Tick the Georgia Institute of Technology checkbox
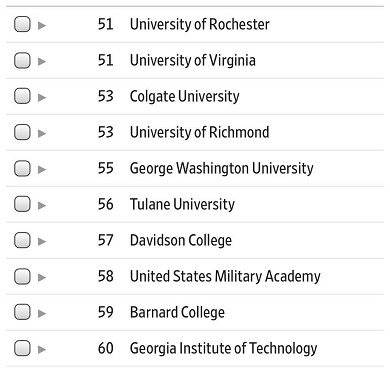 (x=22, y=348)
